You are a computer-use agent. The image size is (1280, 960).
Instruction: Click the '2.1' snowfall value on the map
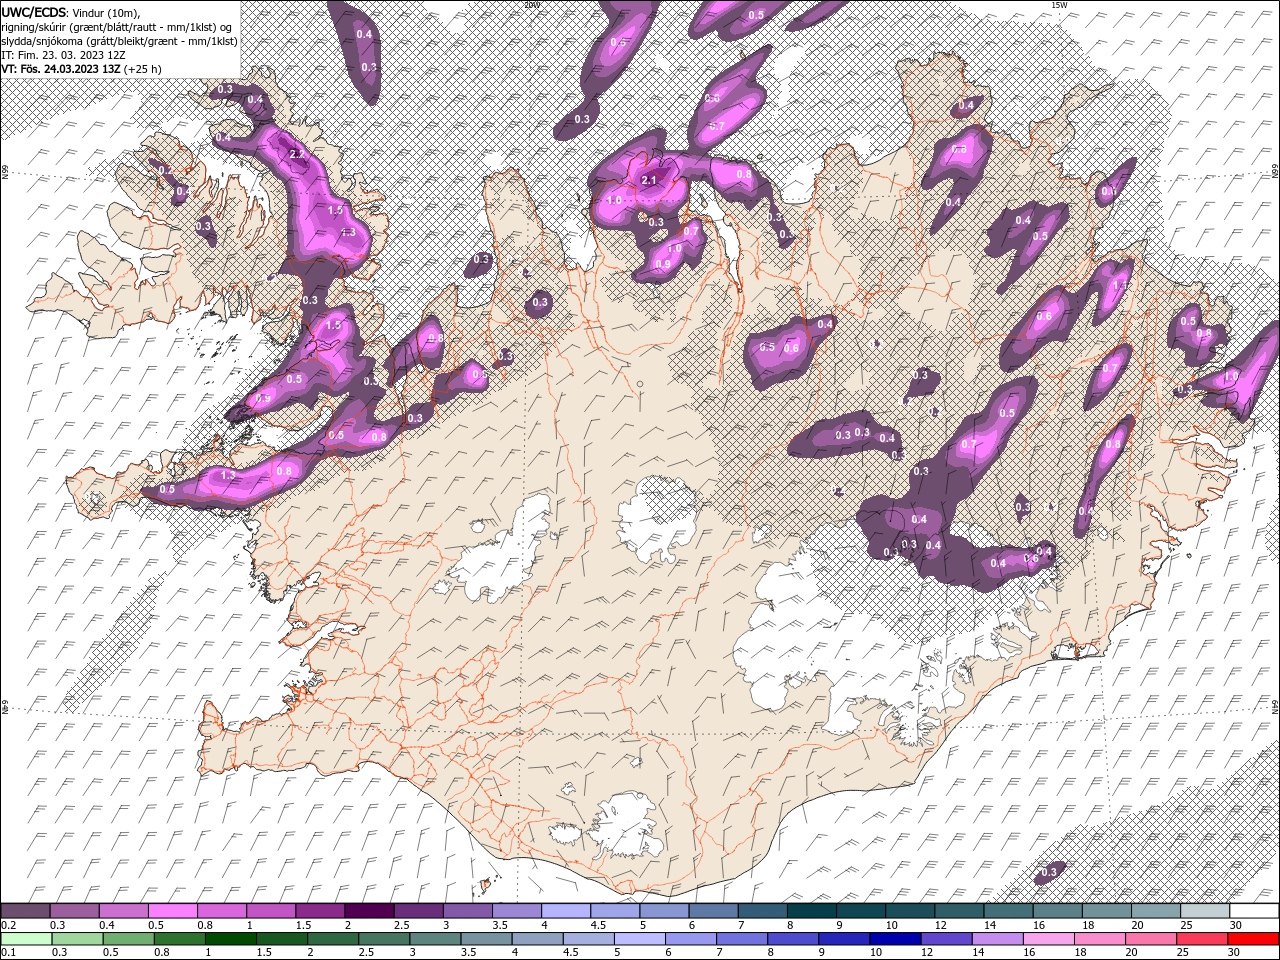click(x=649, y=180)
